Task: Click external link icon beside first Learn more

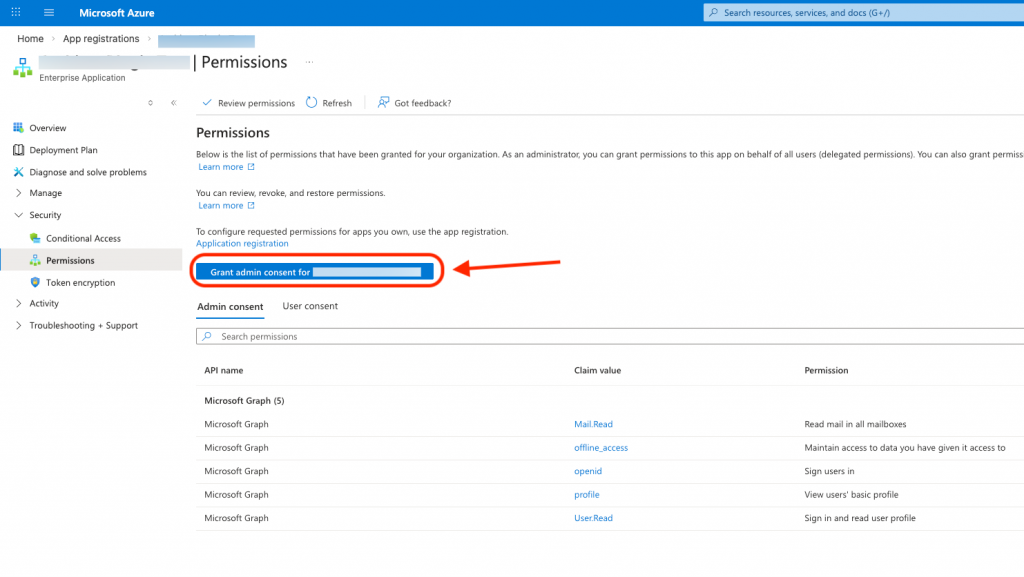Action: (251, 167)
